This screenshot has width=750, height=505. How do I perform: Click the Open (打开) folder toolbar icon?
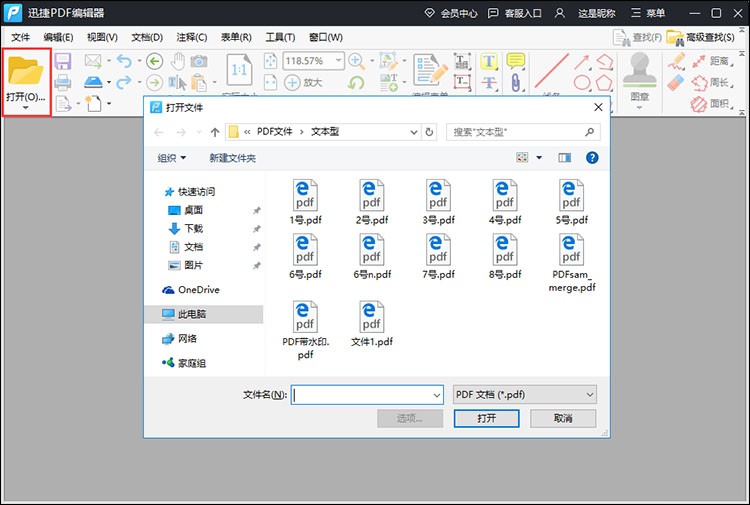pyautogui.click(x=26, y=72)
